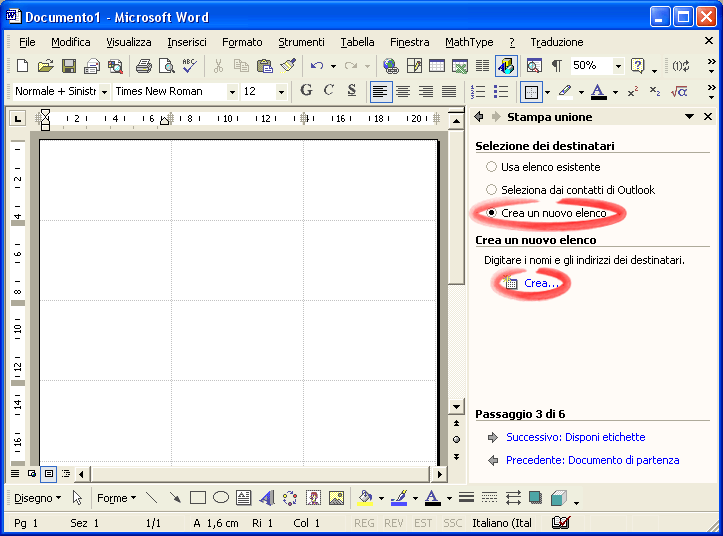Click the Paste clipboard icon
The width and height of the screenshot is (723, 536).
pos(265,66)
